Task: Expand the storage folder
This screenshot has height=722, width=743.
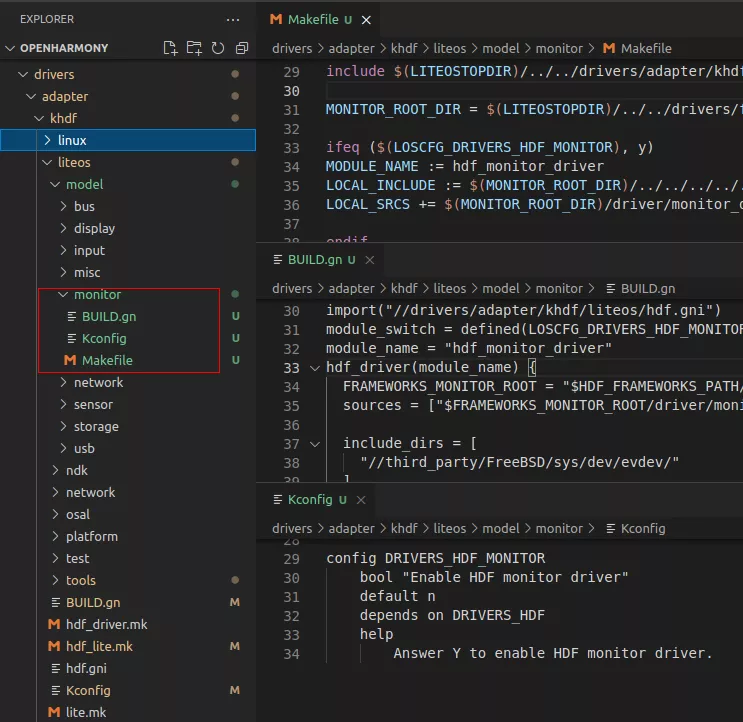Action: tap(128, 426)
